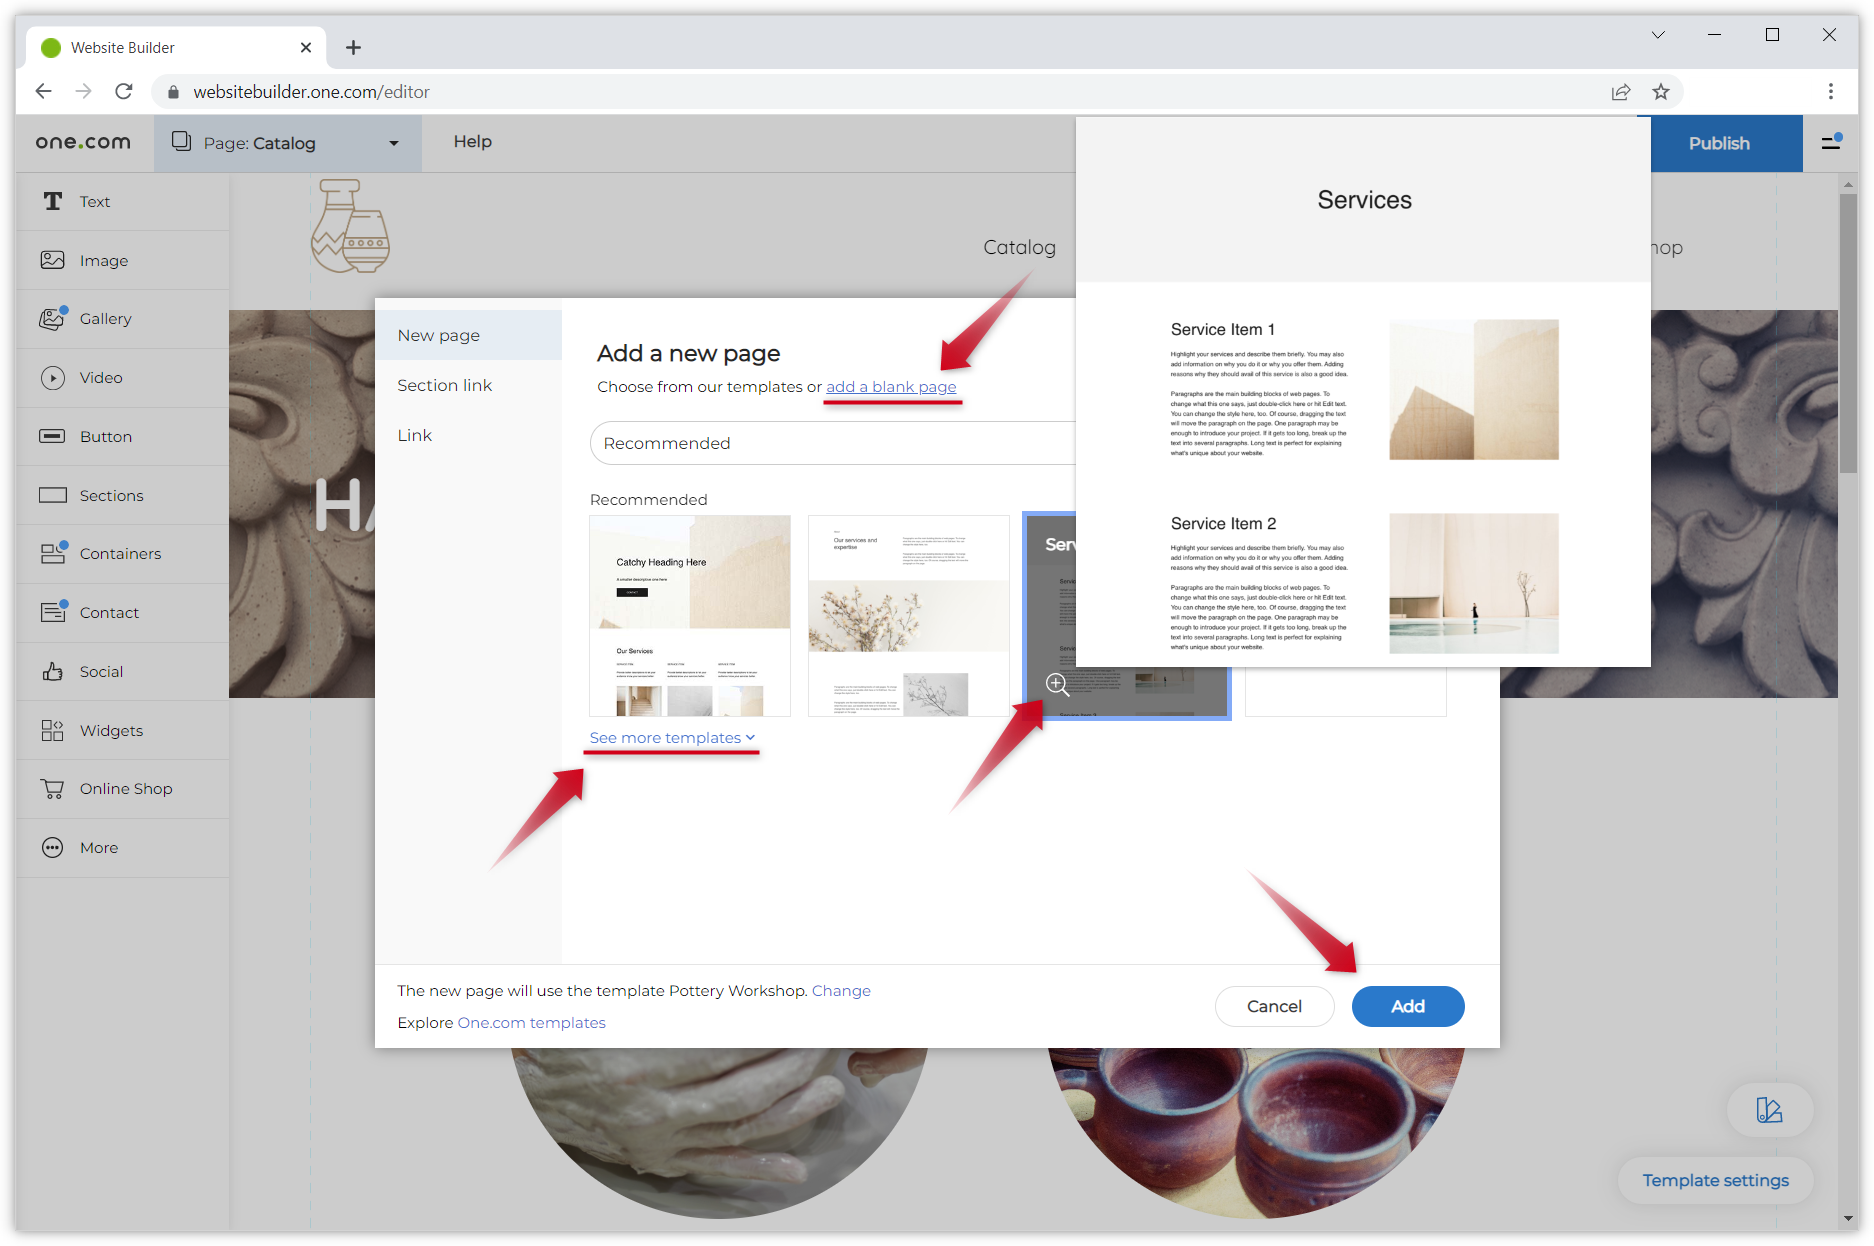Viewport: 1874px width, 1246px height.
Task: Go back in browser history
Action: point(43,92)
